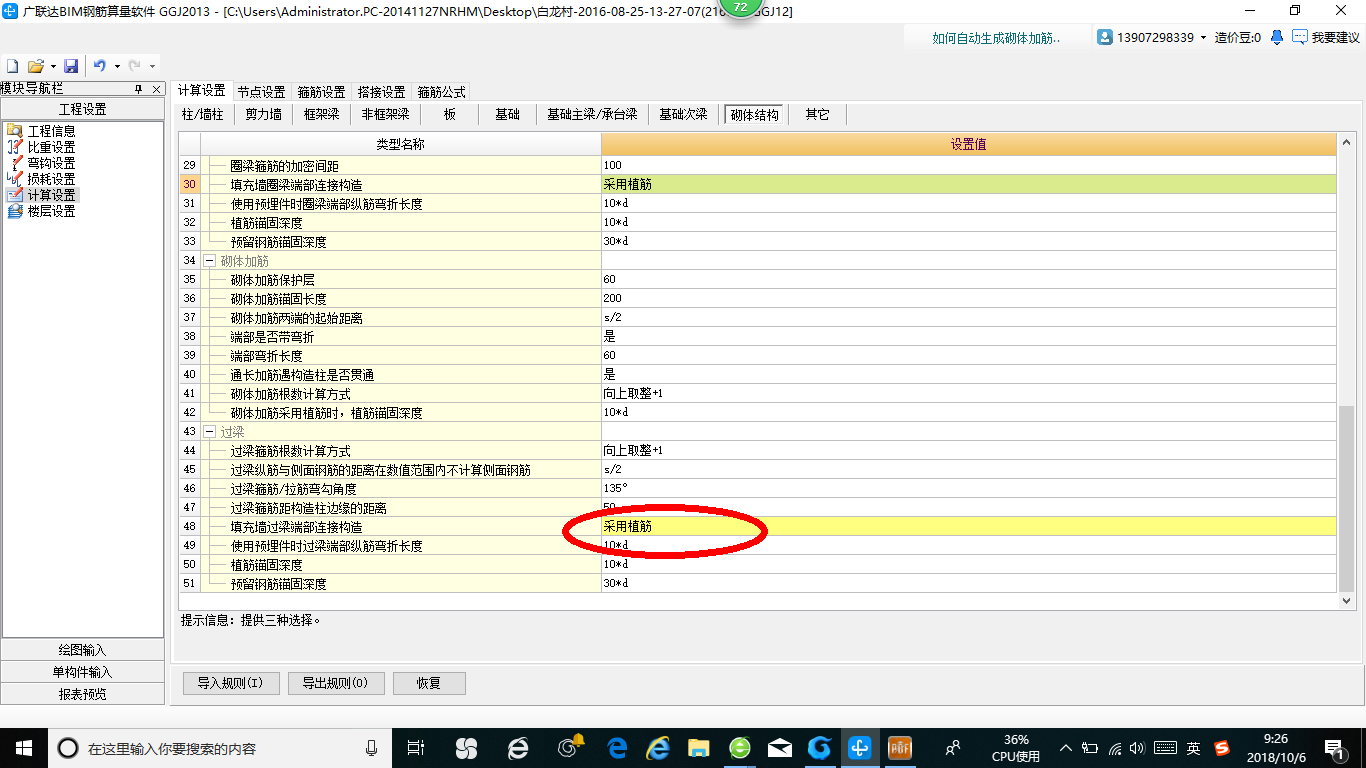Open the Undo history dropdown arrow
The image size is (1366, 768).
[x=117, y=66]
